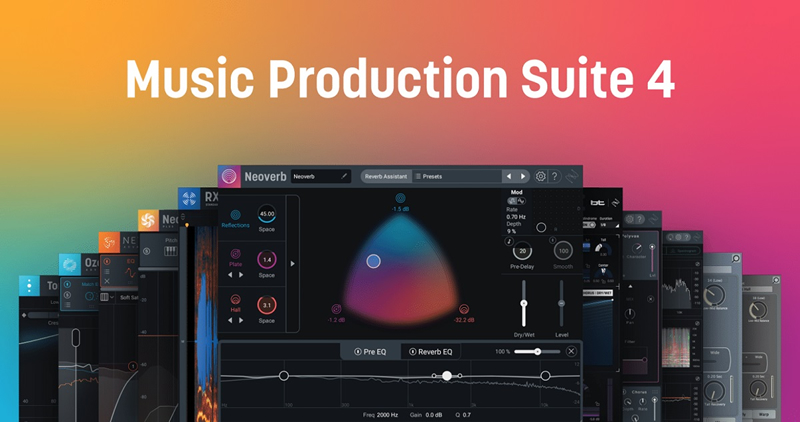This screenshot has width=800, height=422.
Task: Click the piano keys icon in Nectar
Action: tap(170, 251)
